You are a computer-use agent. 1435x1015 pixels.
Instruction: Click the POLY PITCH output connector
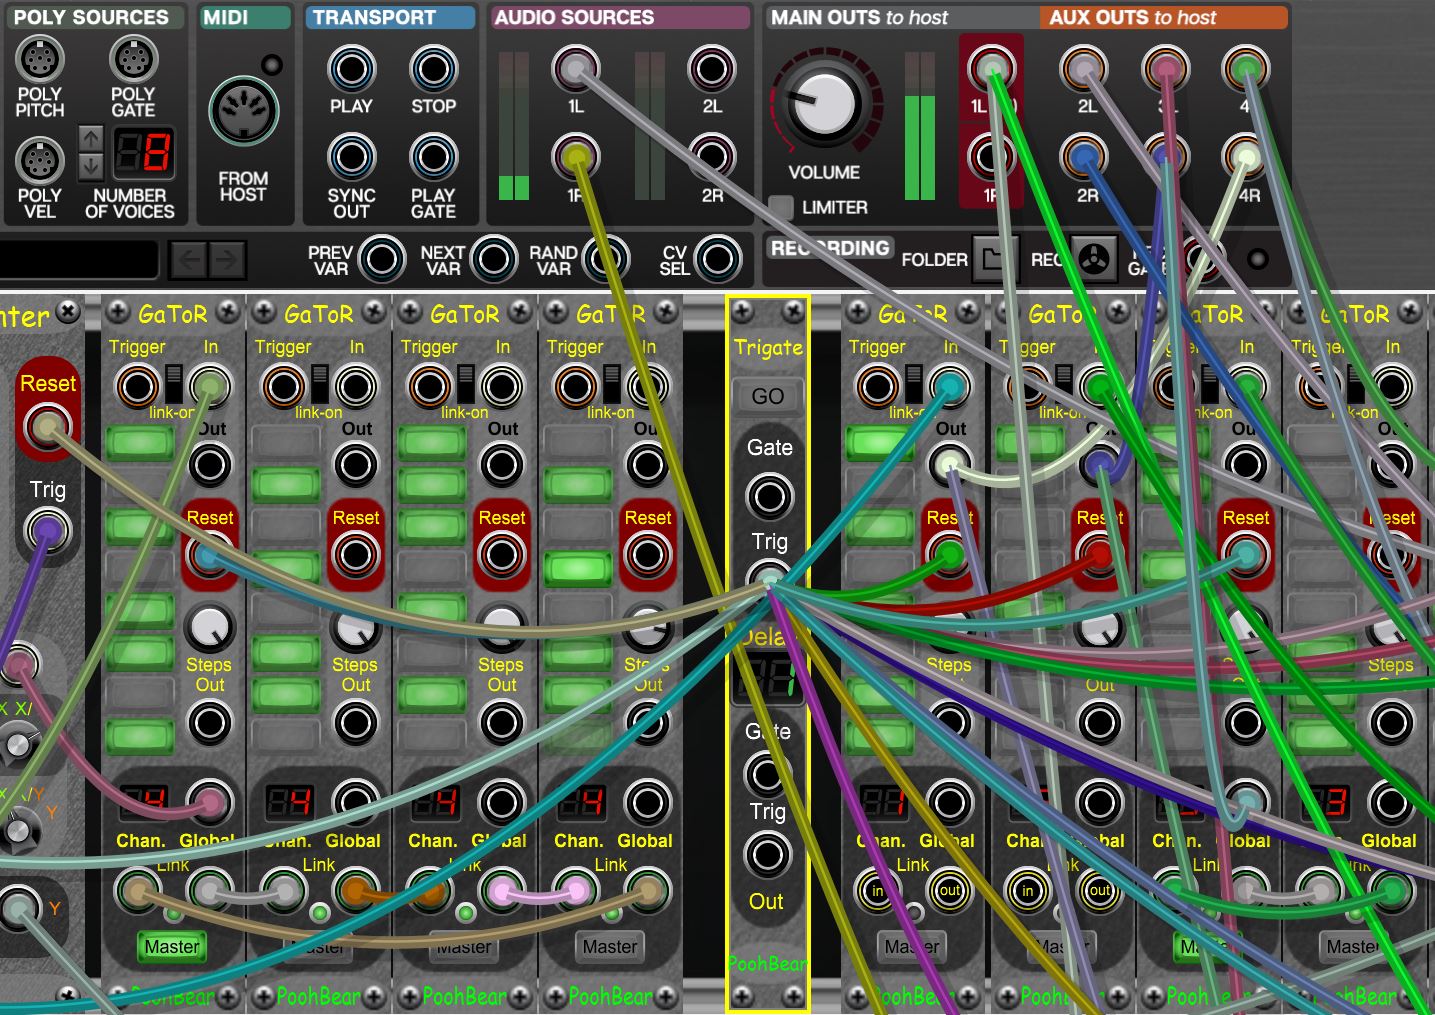pos(40,56)
